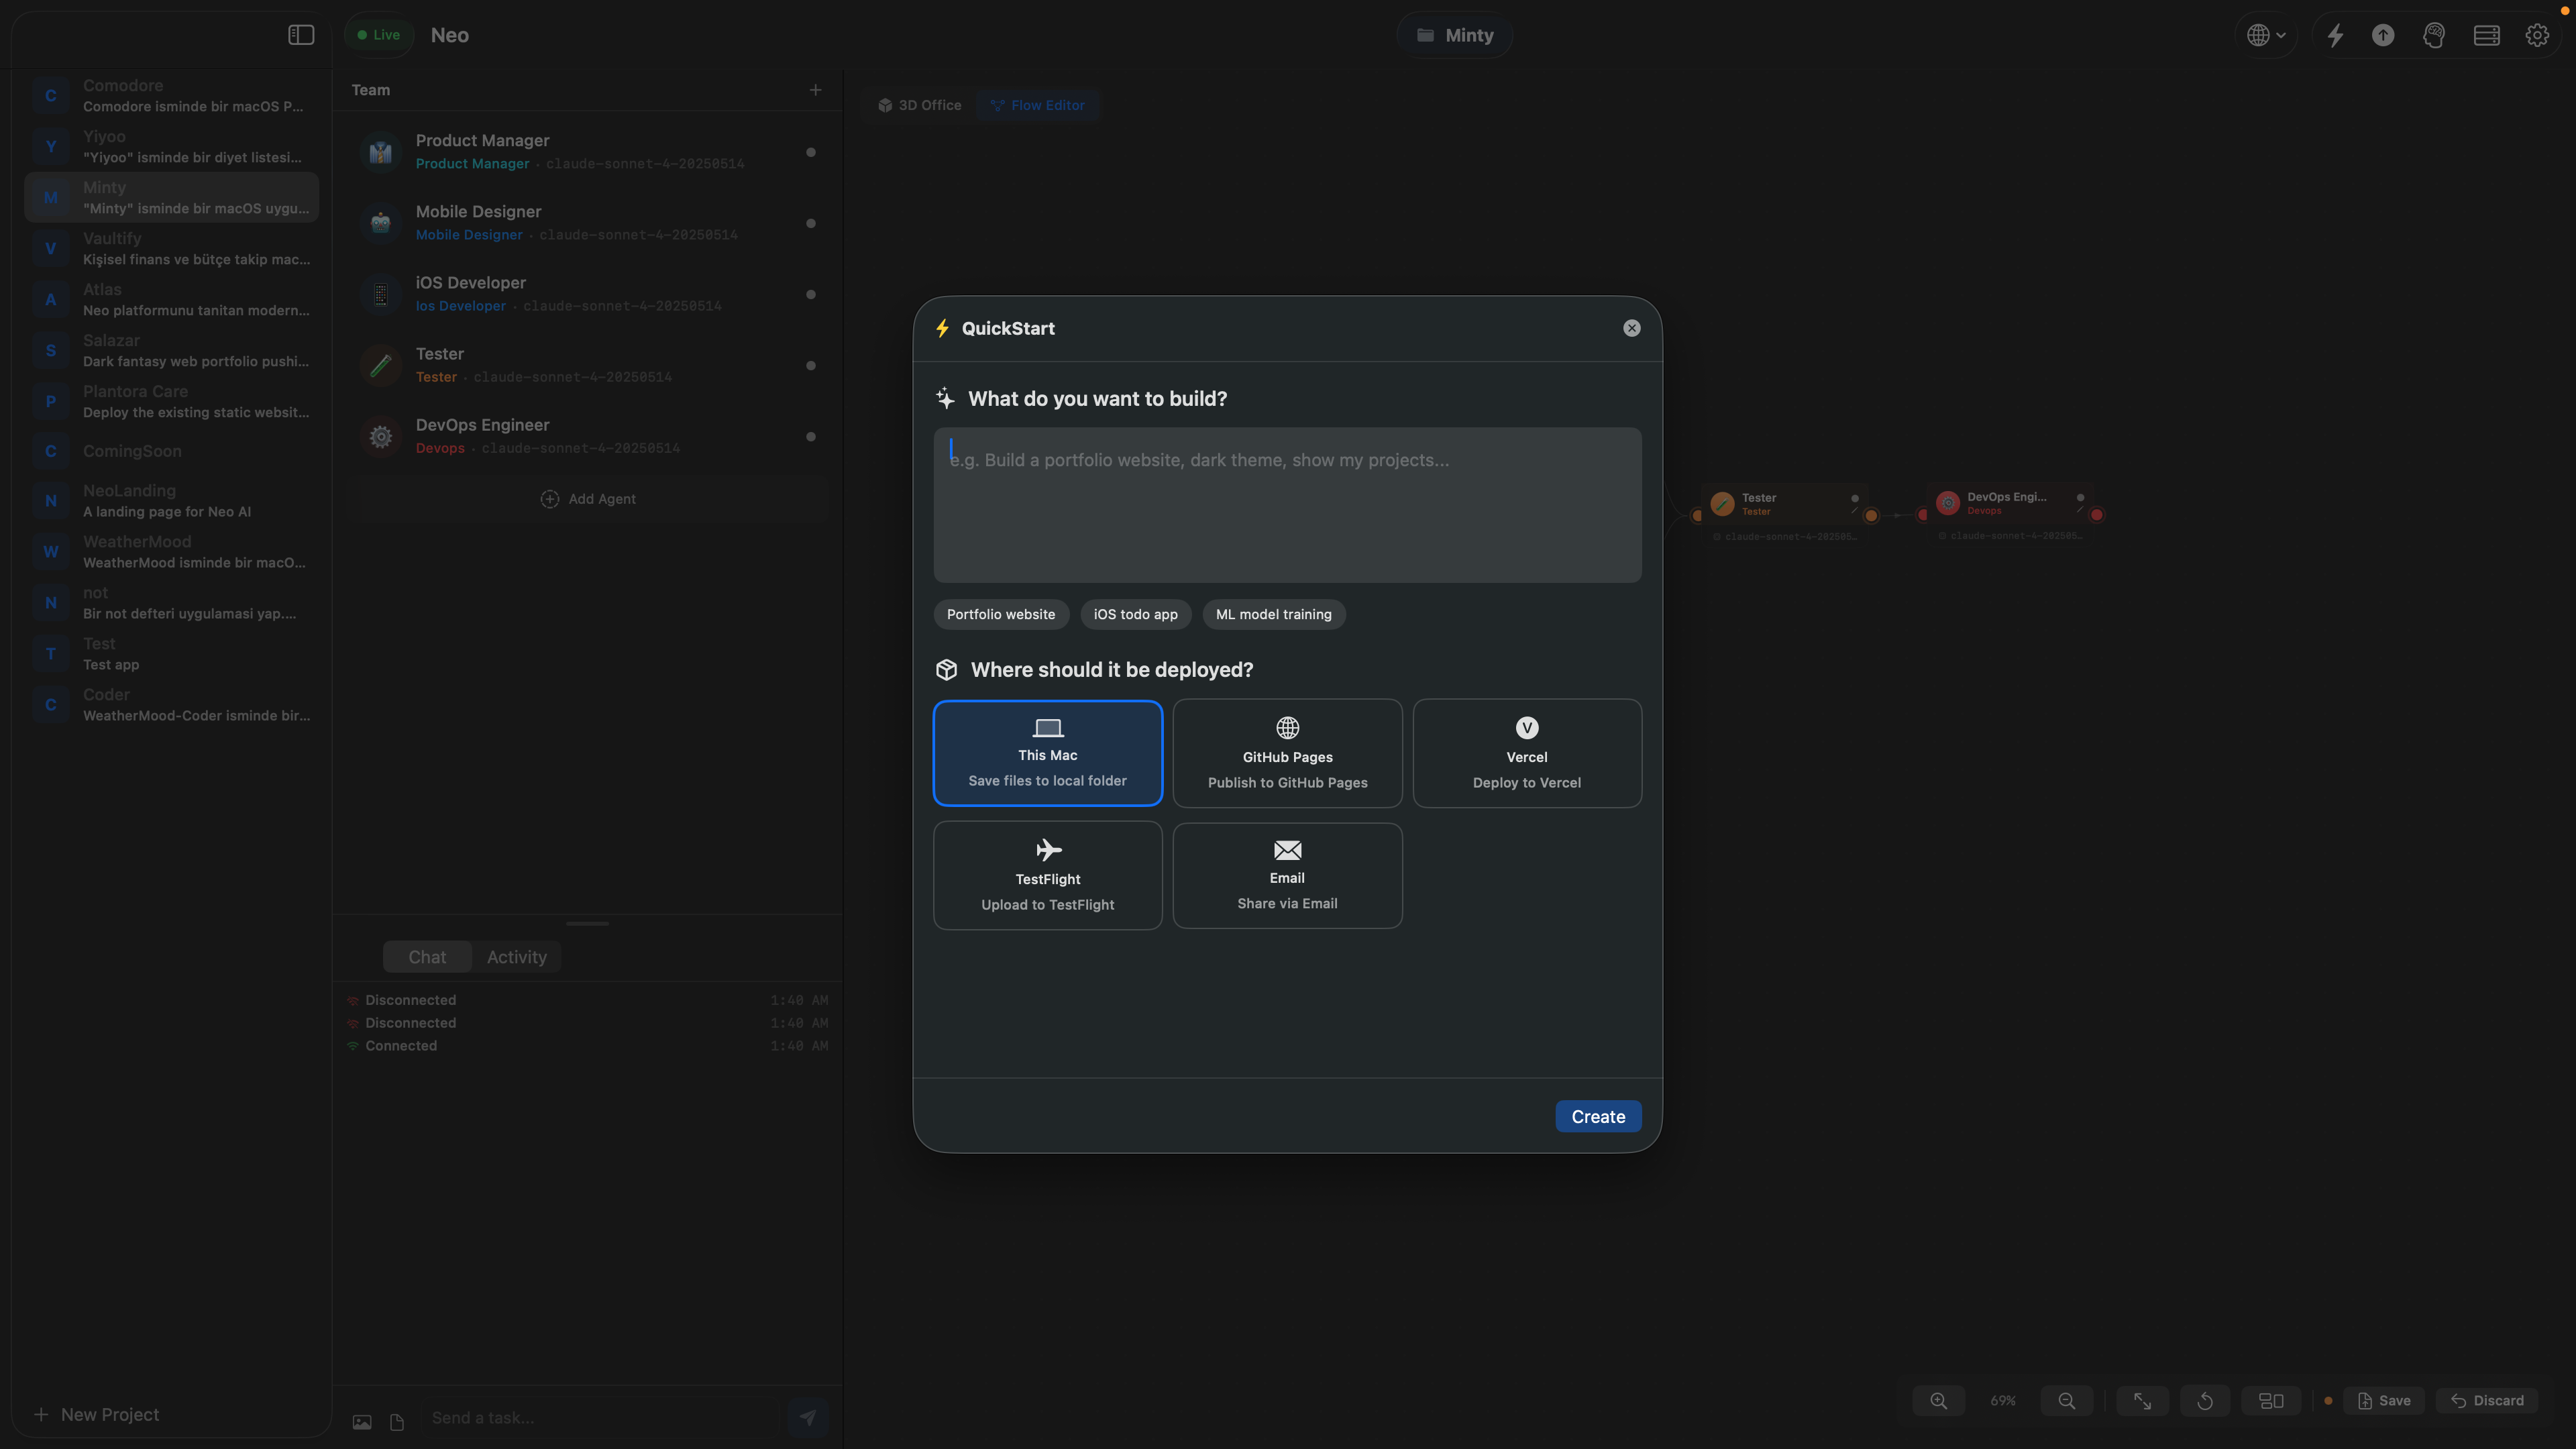Zoom in the flow canvas
The height and width of the screenshot is (1449, 2576).
(x=1938, y=1401)
